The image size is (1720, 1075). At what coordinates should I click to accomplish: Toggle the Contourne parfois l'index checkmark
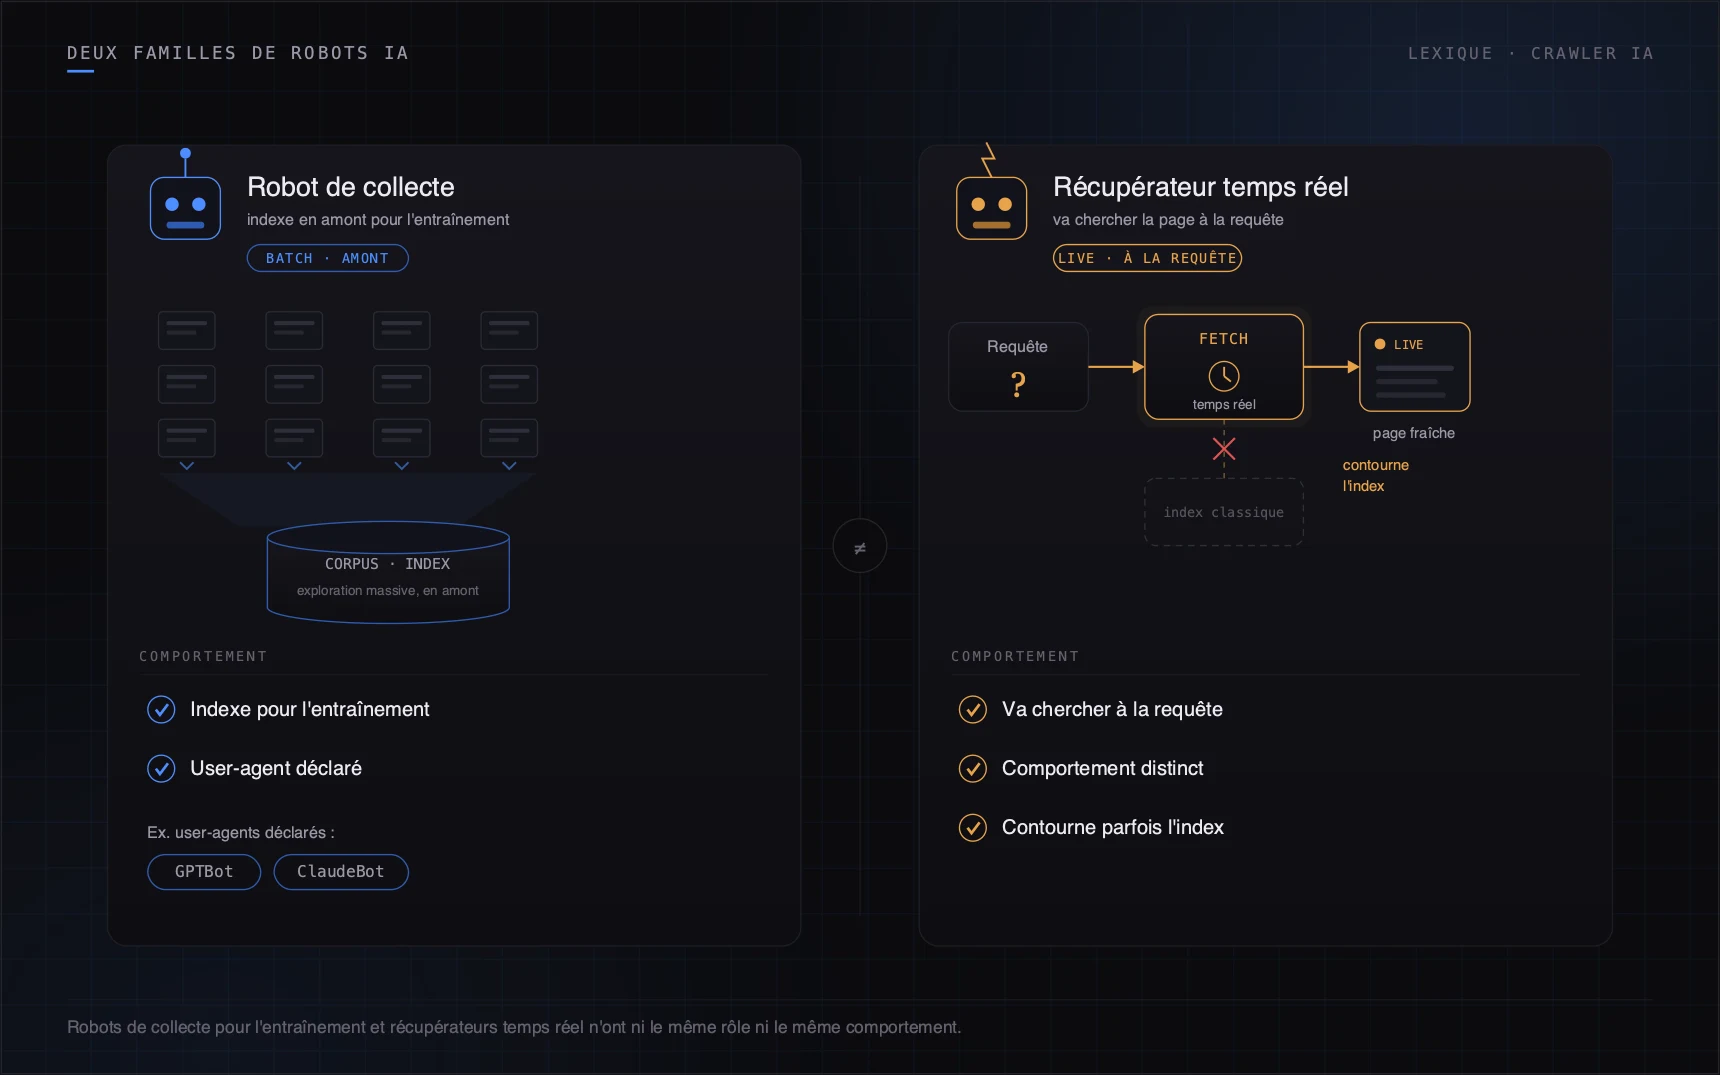click(973, 827)
